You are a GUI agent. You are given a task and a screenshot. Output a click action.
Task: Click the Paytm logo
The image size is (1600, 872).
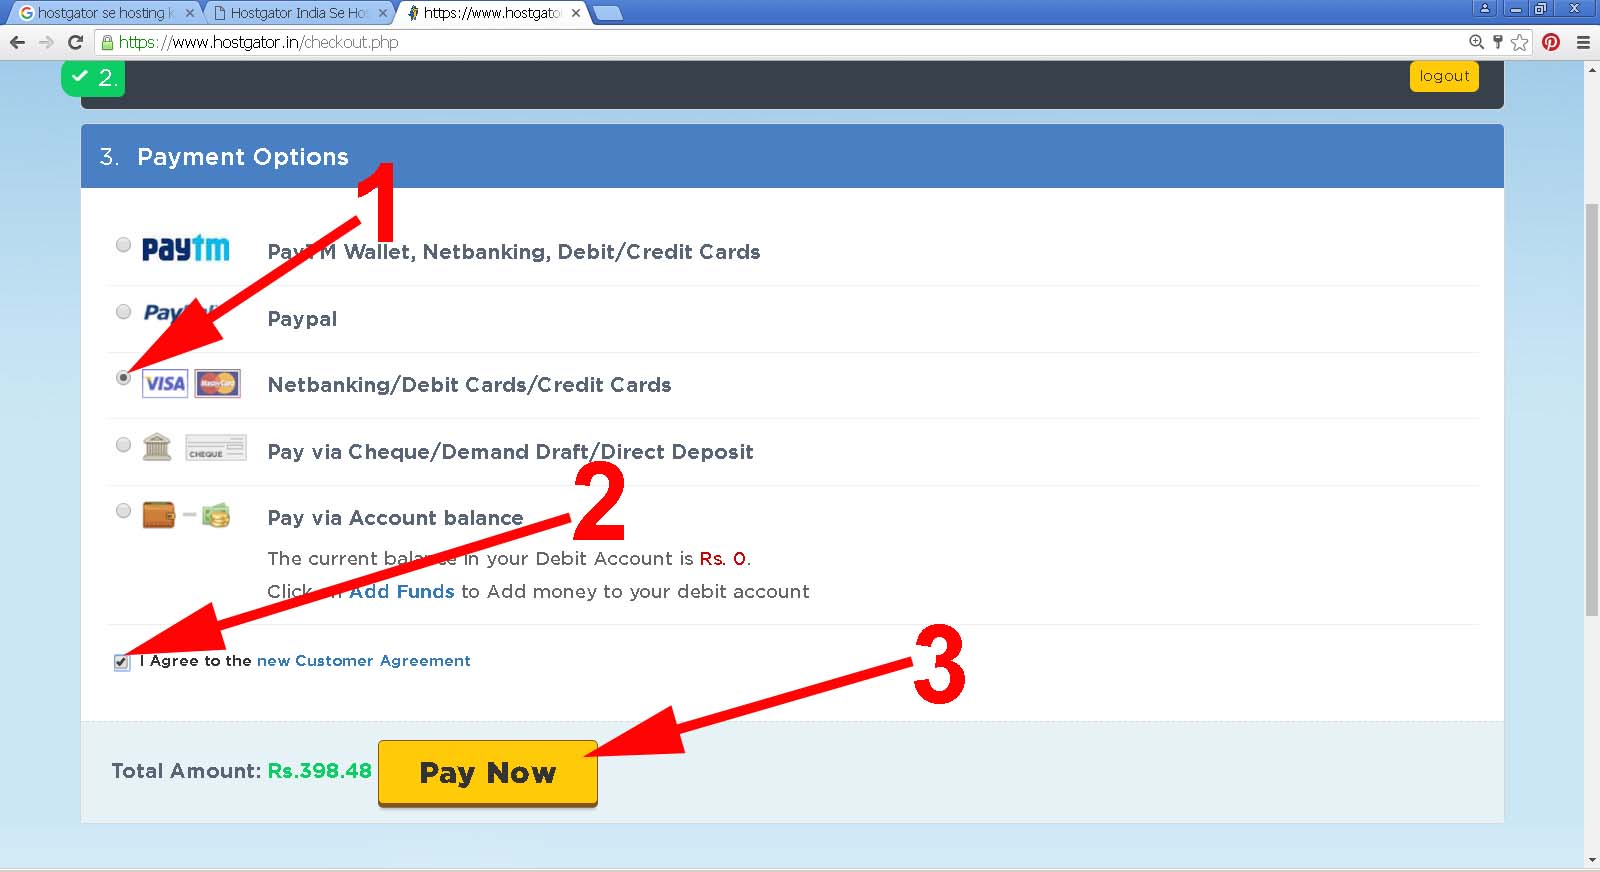pos(186,248)
